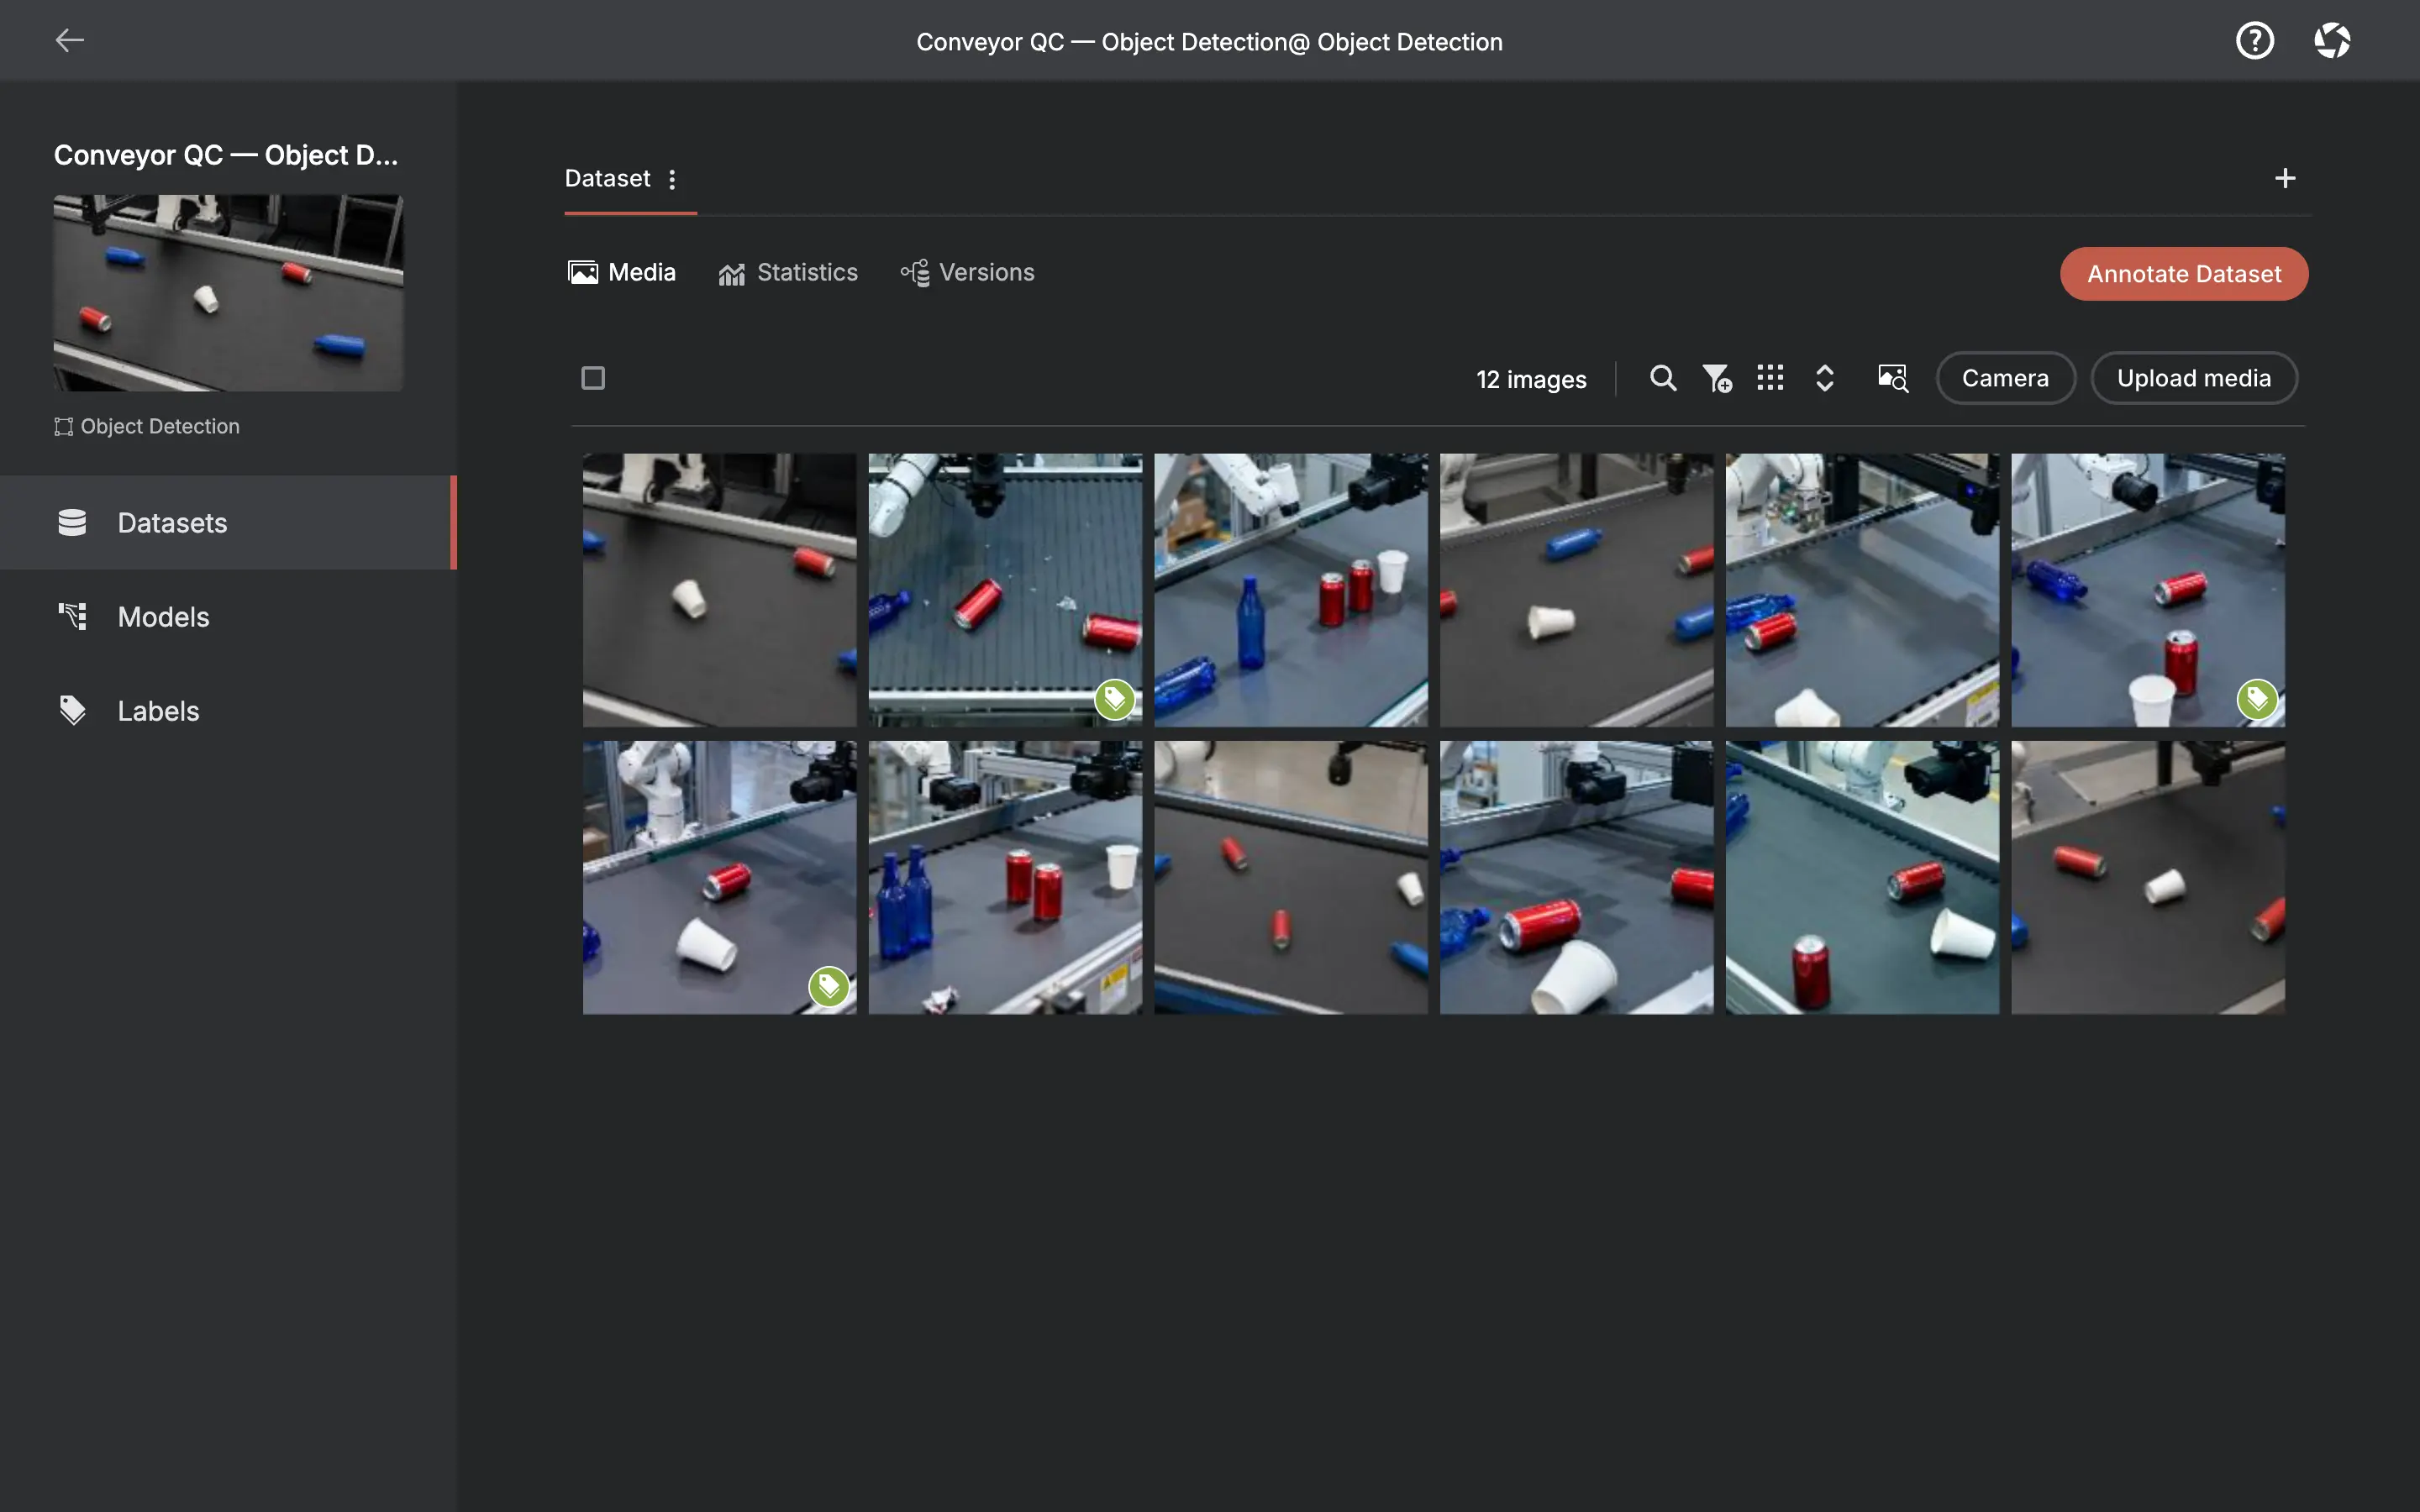Screen dimensions: 2420x1512
Task: Open the Dataset three-dot options menu
Action: 672,179
